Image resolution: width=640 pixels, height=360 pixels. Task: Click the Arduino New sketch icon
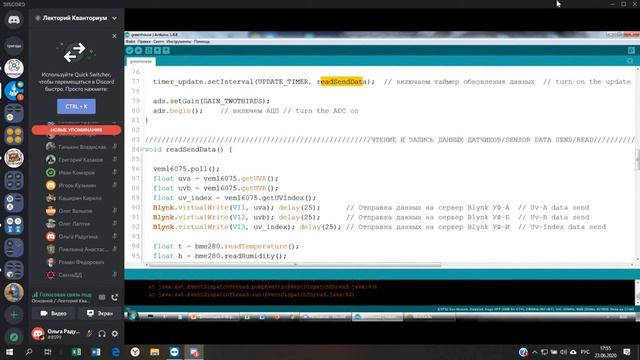tap(149, 51)
